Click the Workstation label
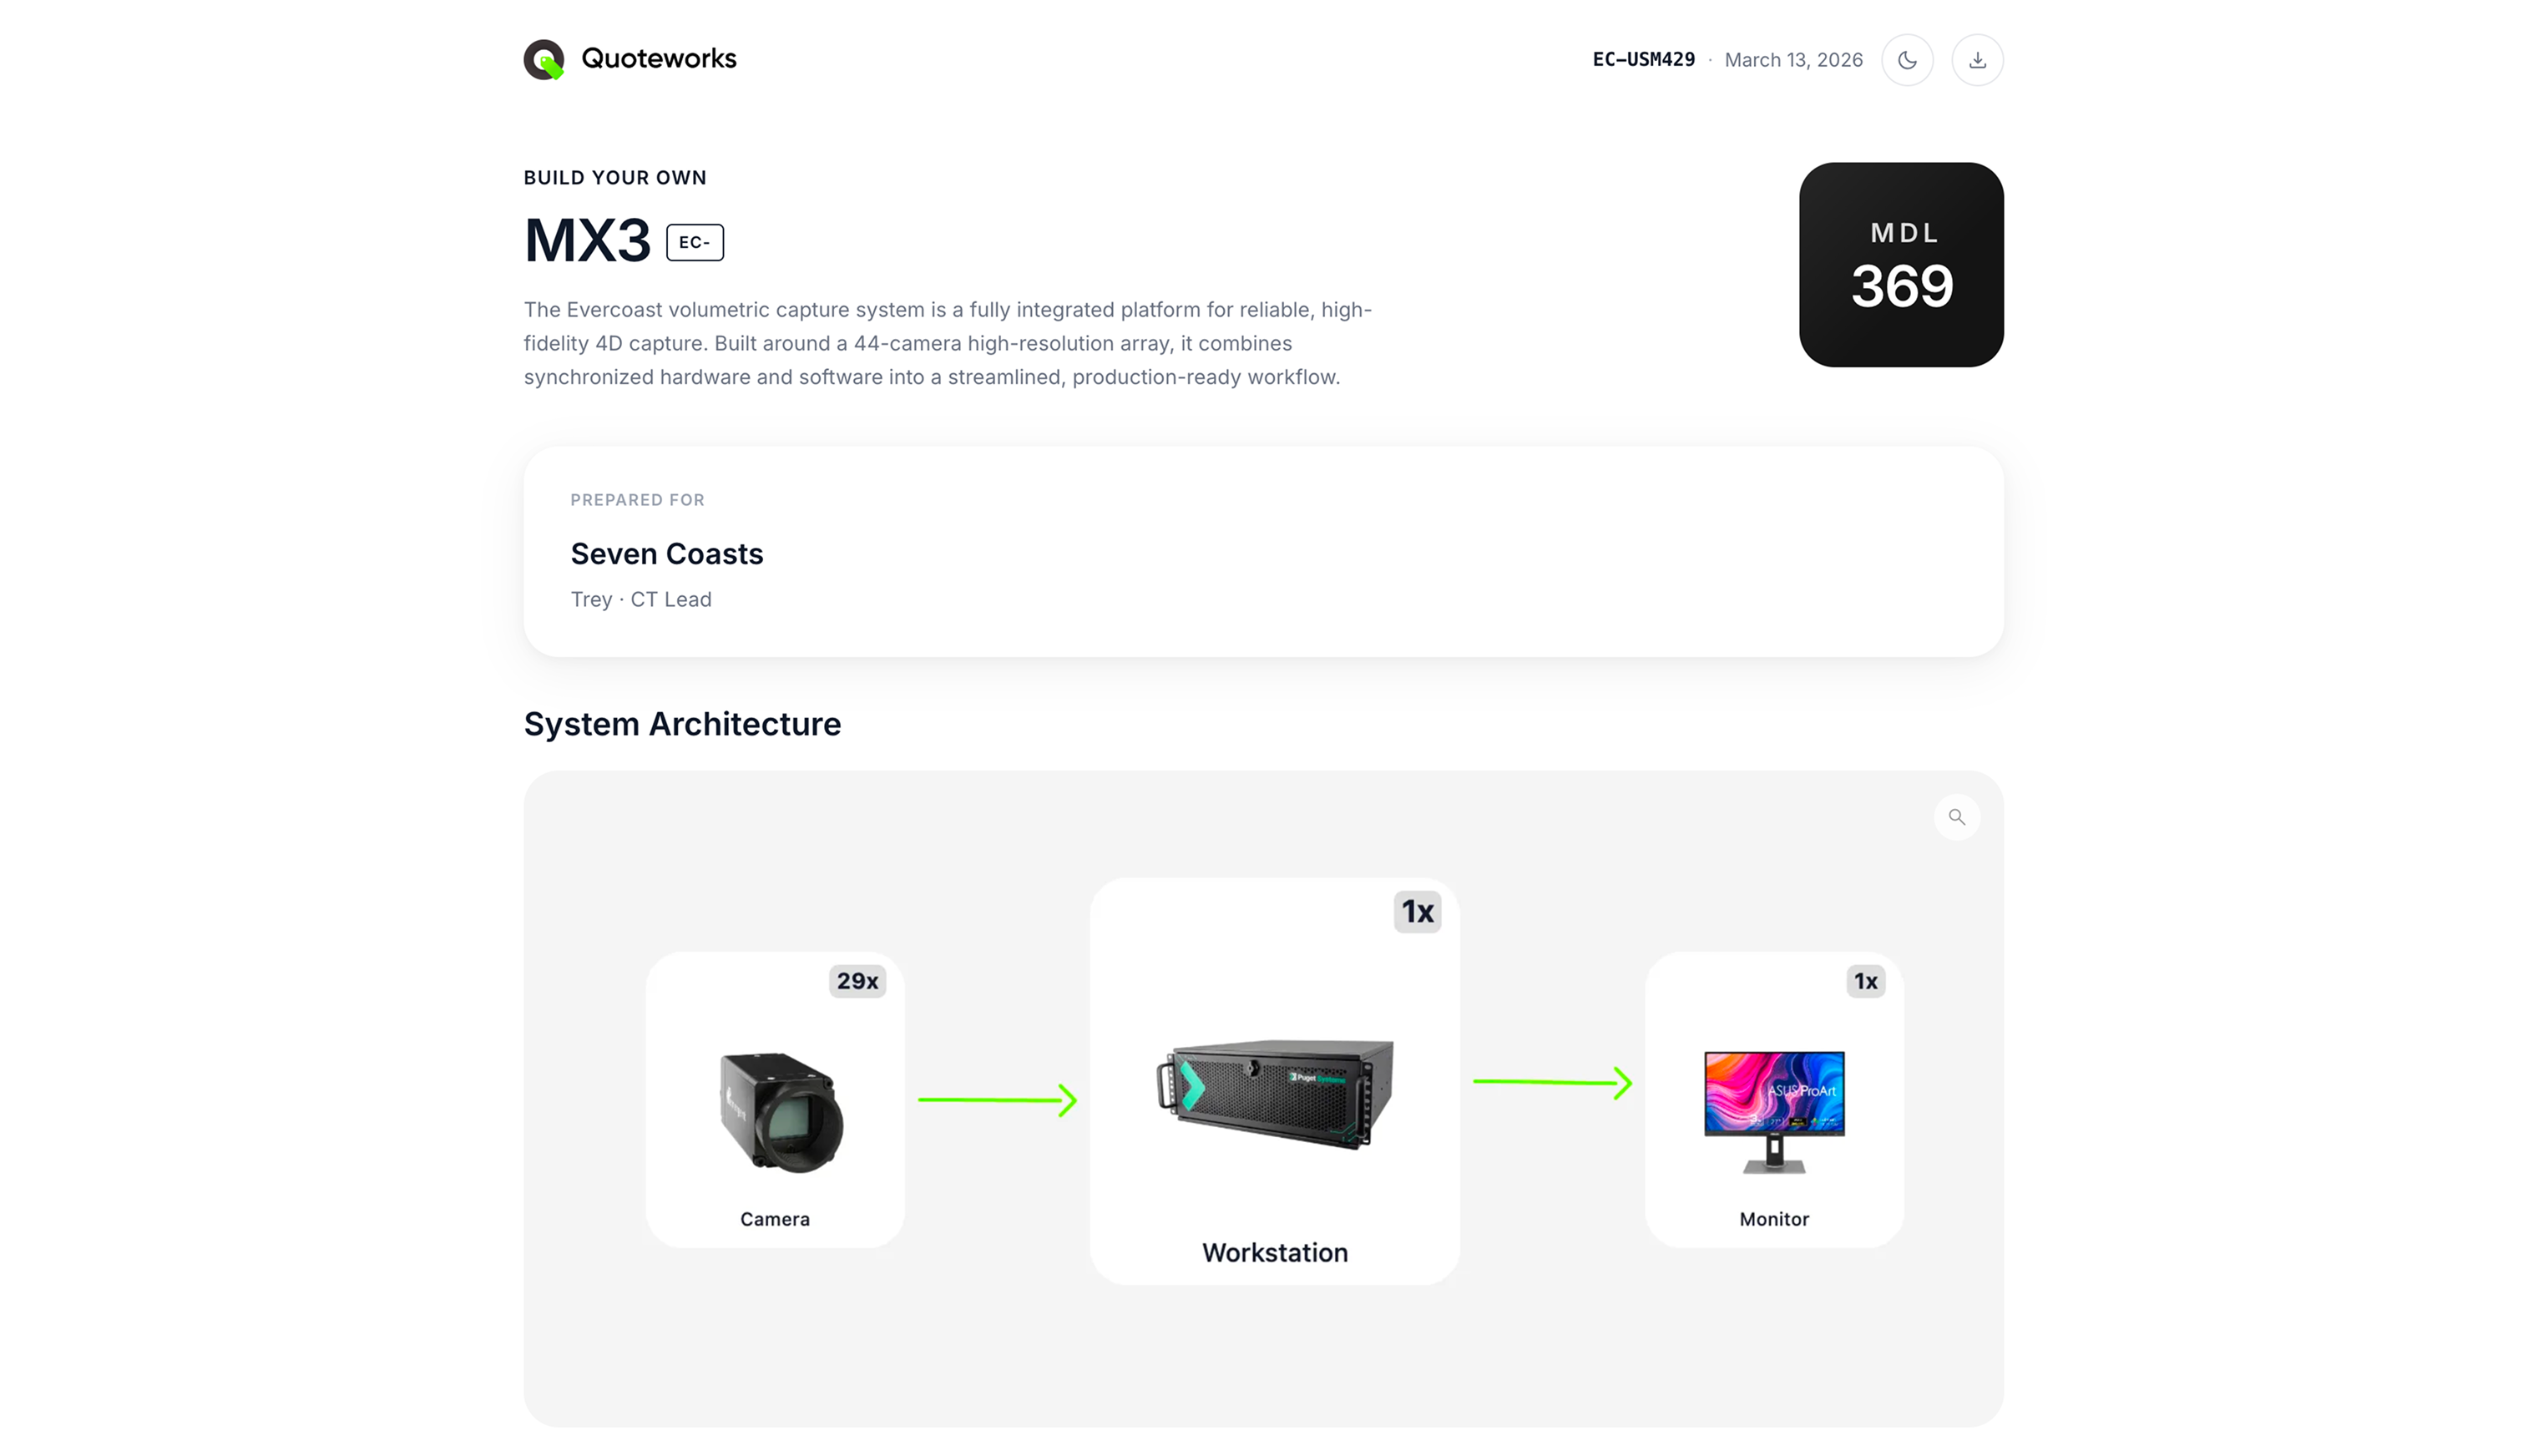This screenshot has height=1456, width=2528. 1275,1253
